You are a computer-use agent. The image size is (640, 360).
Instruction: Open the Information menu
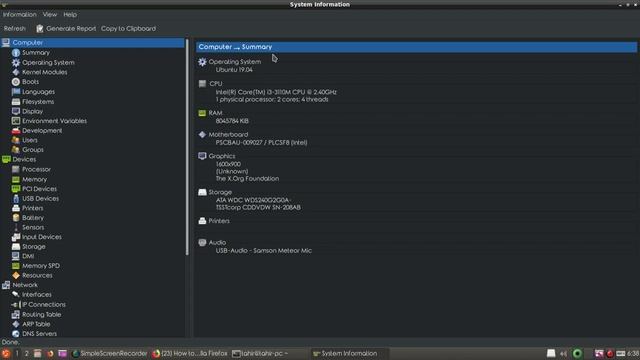point(20,14)
